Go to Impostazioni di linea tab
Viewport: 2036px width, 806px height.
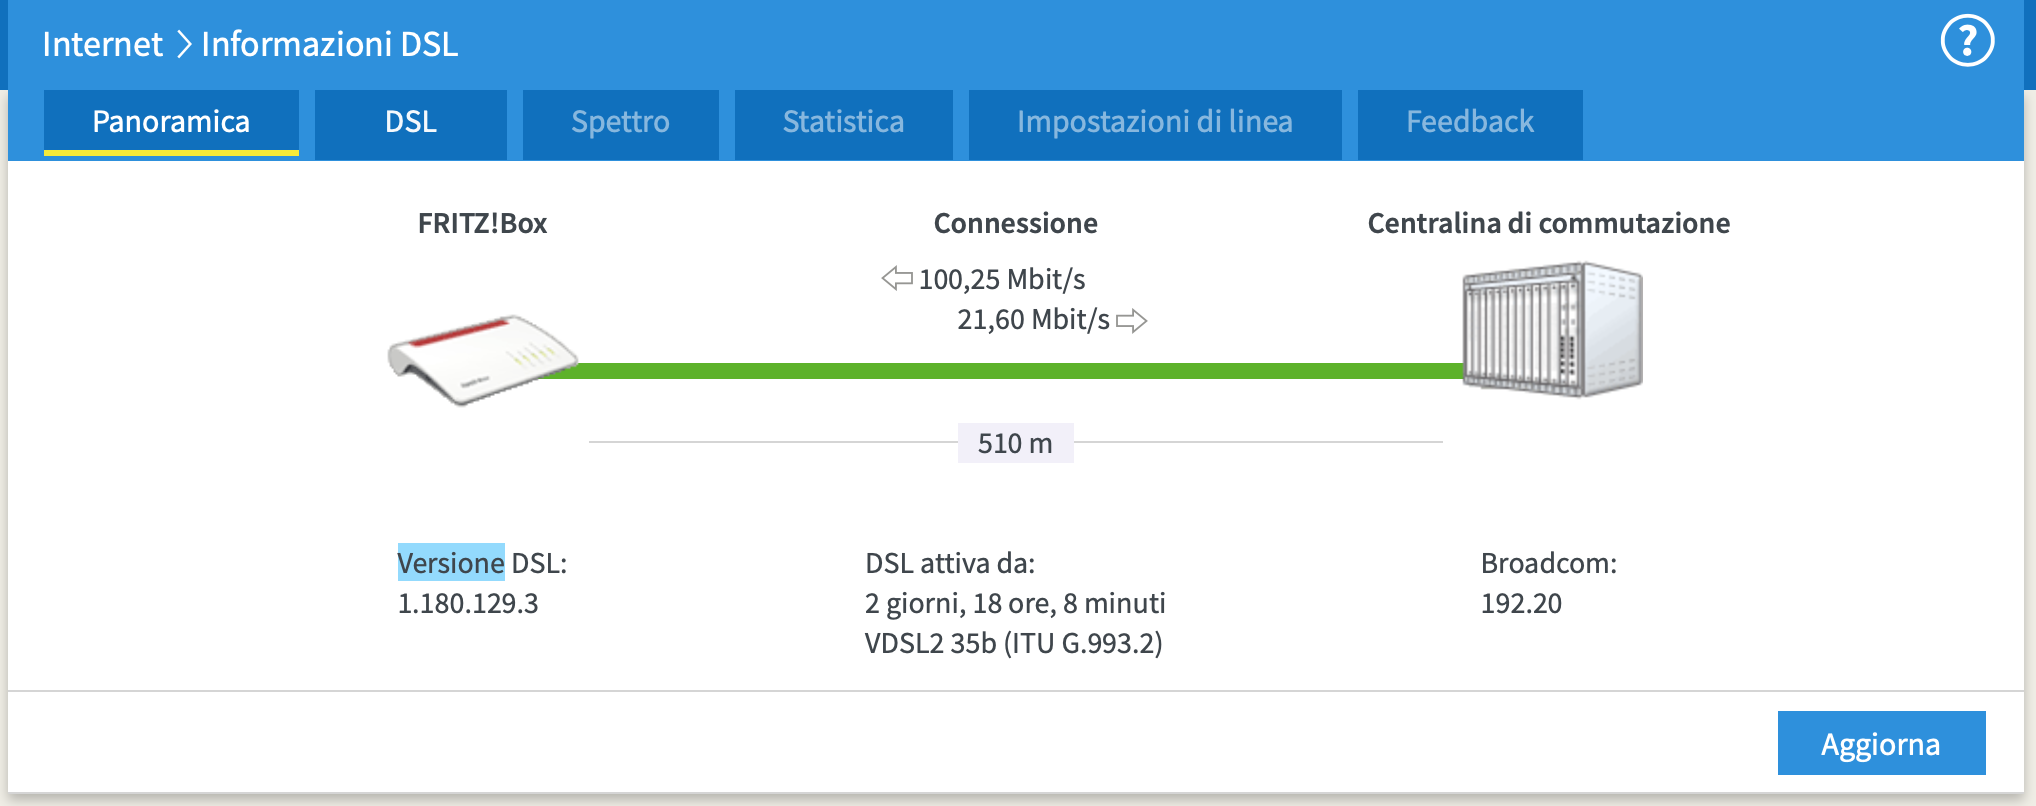(1155, 123)
